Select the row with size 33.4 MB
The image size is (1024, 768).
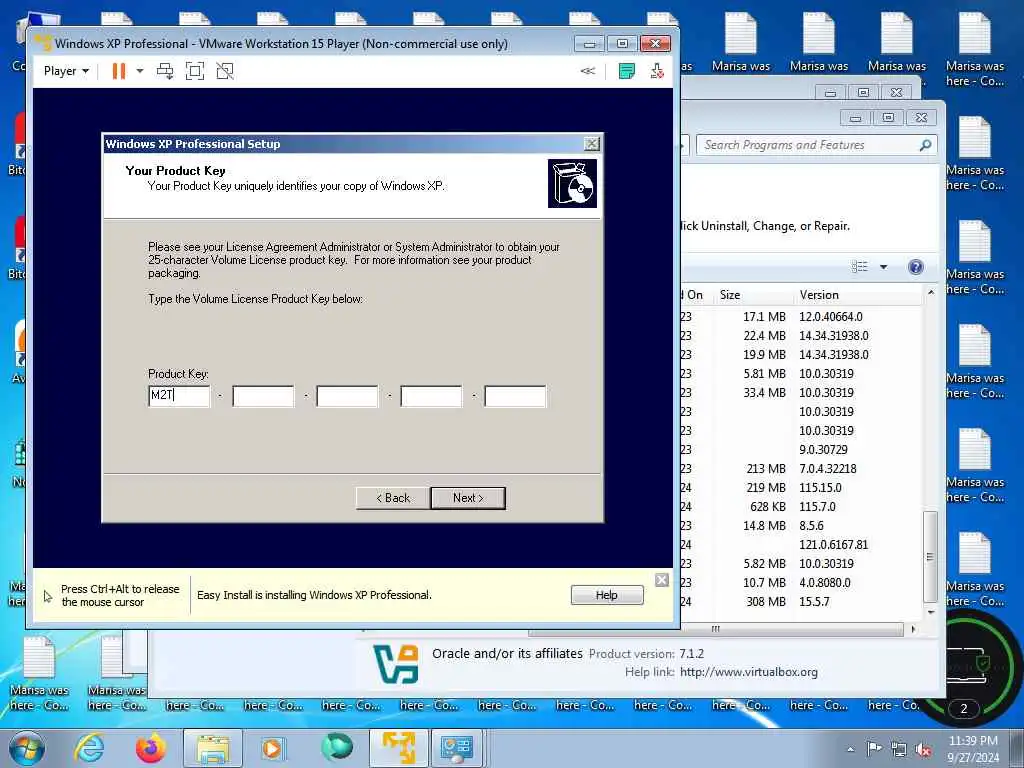(801, 392)
